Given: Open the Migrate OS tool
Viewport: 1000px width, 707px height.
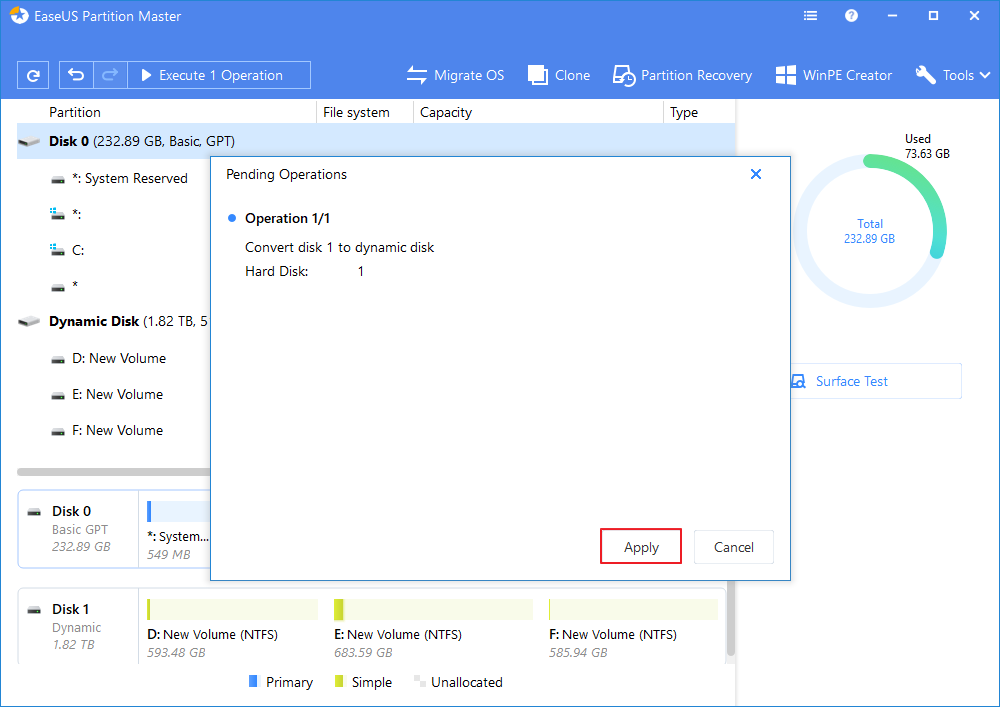Looking at the screenshot, I should [x=455, y=75].
